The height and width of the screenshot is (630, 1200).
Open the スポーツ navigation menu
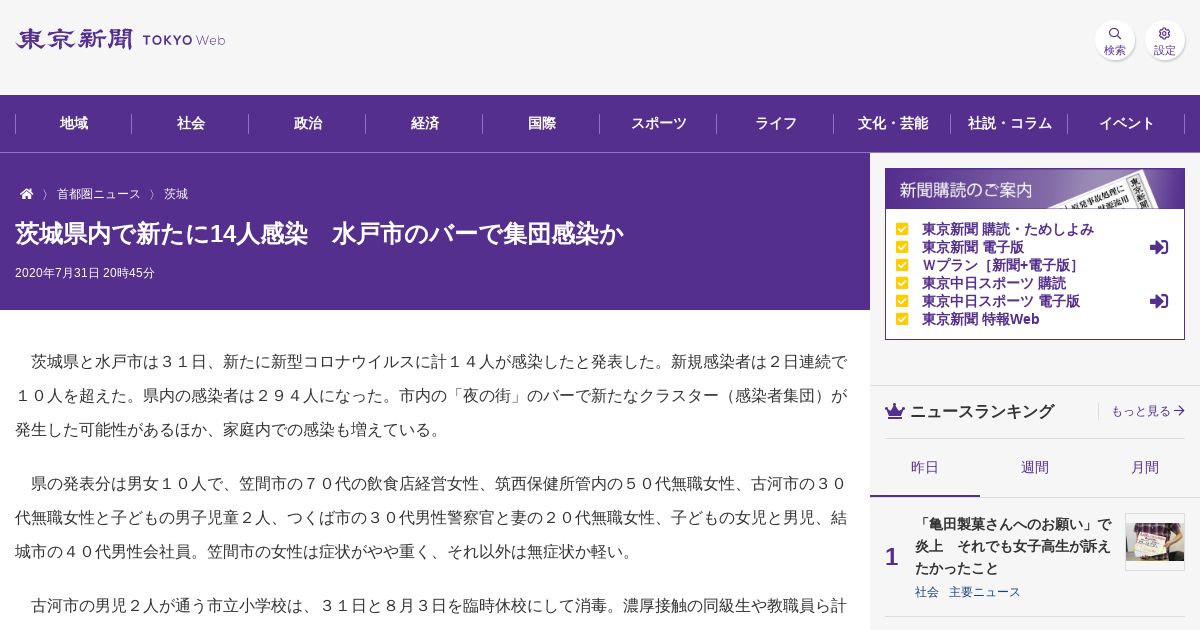(659, 123)
